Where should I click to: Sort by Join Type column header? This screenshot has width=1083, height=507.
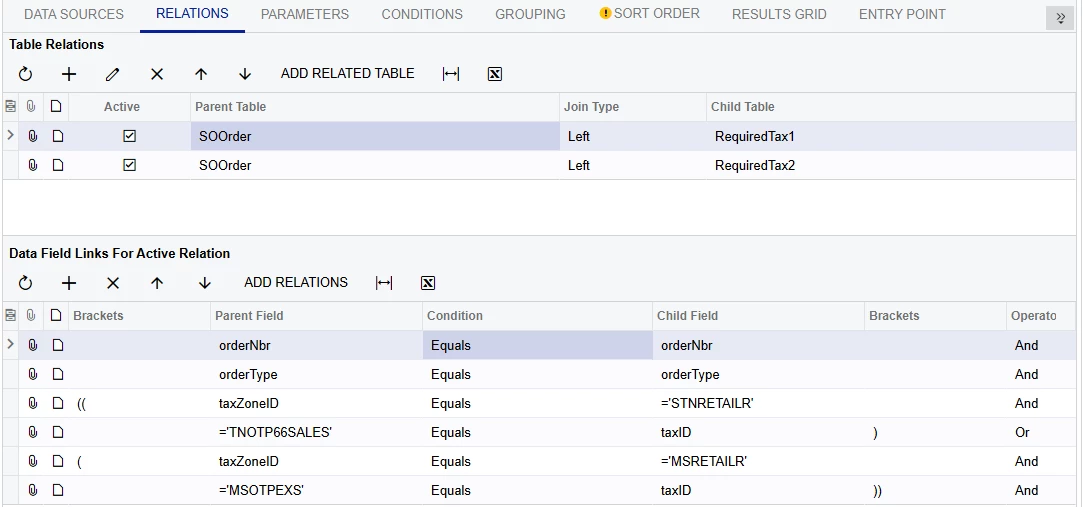(633, 106)
